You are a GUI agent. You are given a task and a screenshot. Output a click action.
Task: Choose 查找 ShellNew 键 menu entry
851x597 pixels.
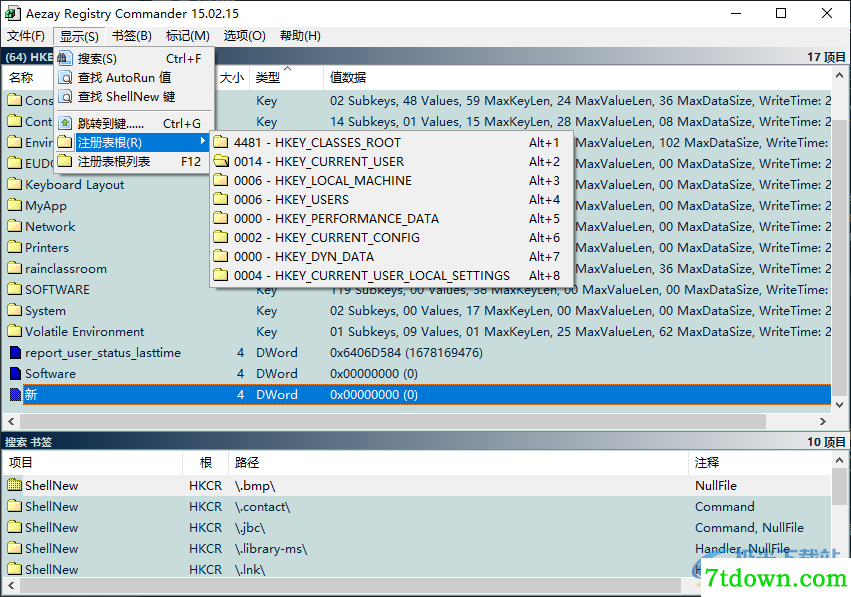[134, 97]
